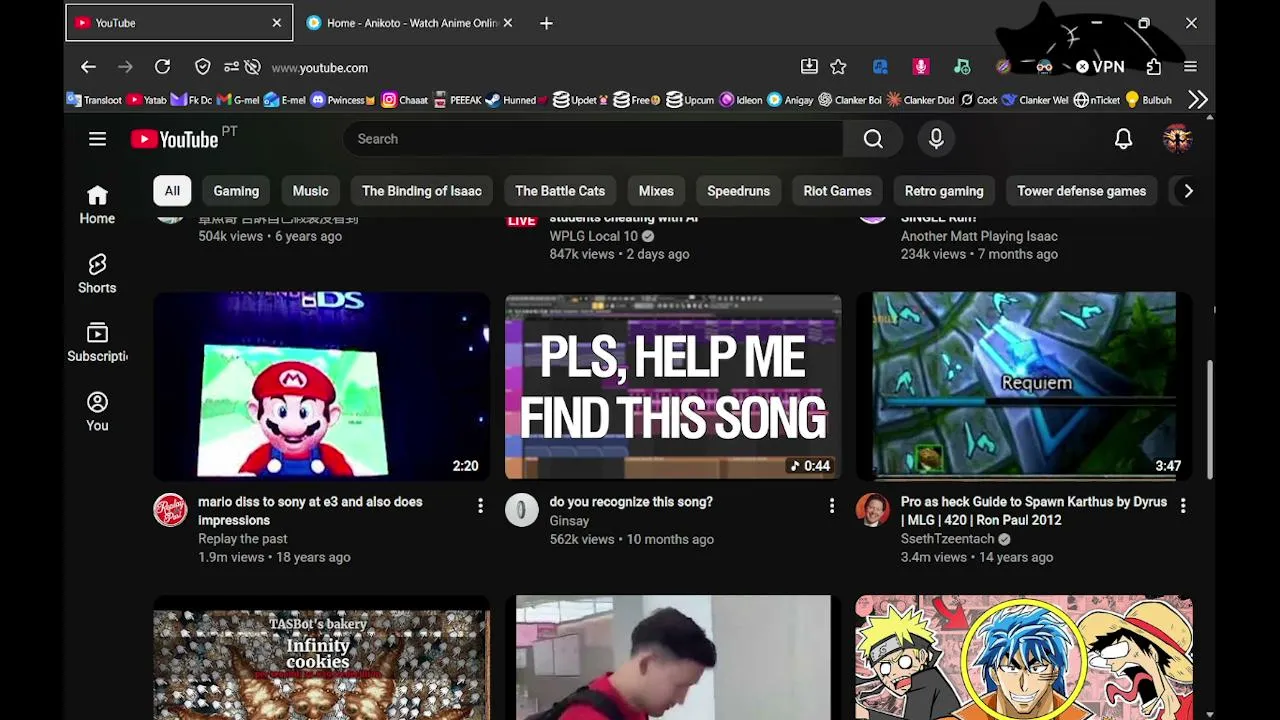
Task: Click the shield icon beside address bar
Action: pyautogui.click(x=203, y=67)
